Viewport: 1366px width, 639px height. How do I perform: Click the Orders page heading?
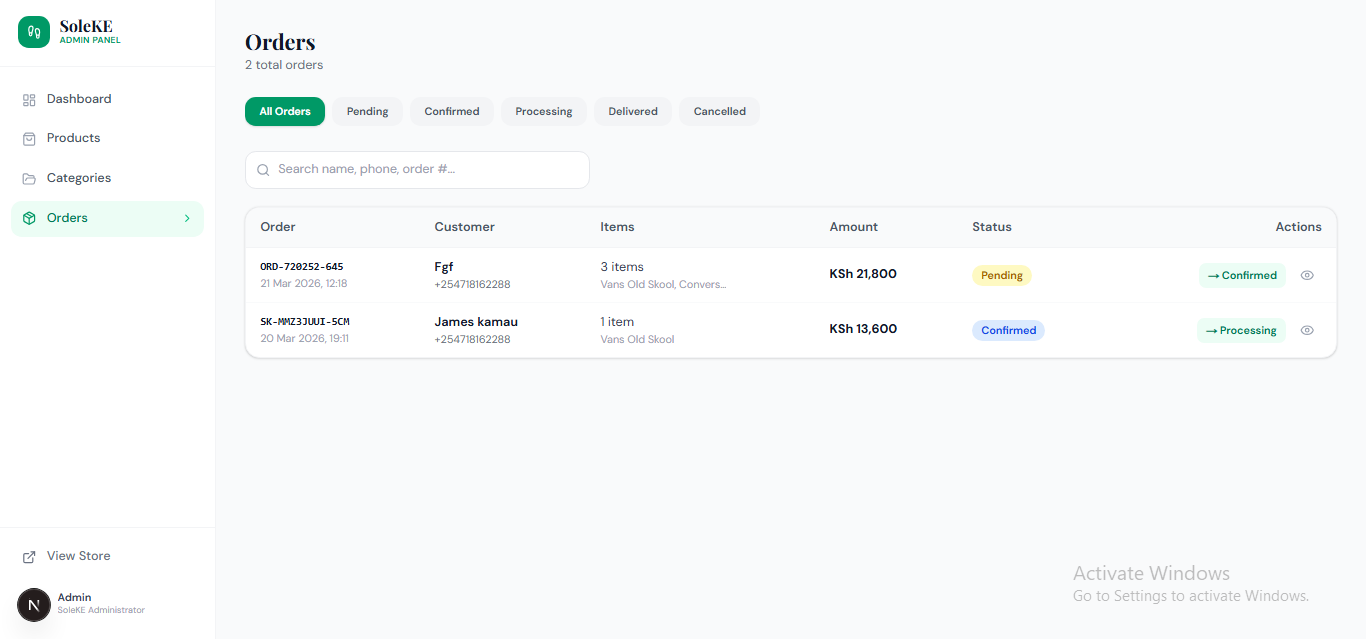(x=280, y=42)
